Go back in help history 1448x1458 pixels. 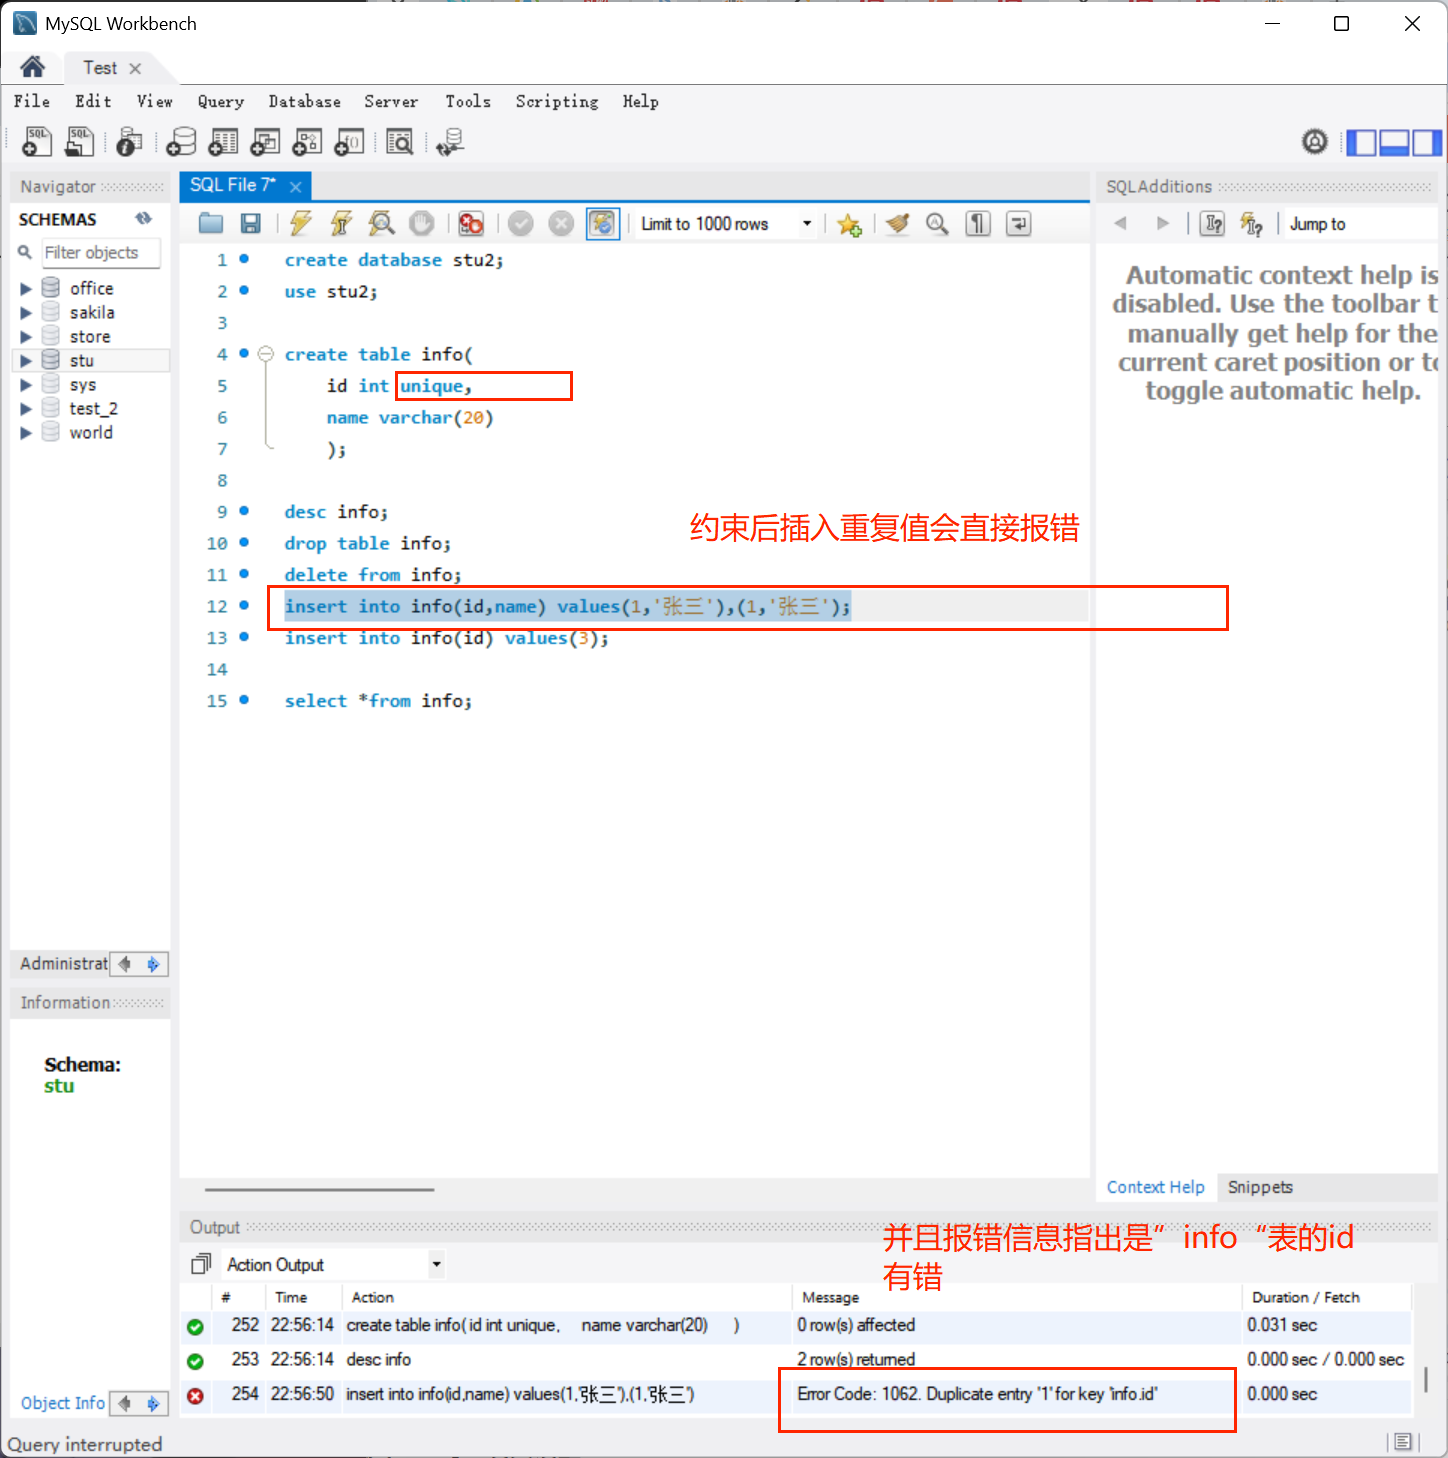coord(1121,223)
